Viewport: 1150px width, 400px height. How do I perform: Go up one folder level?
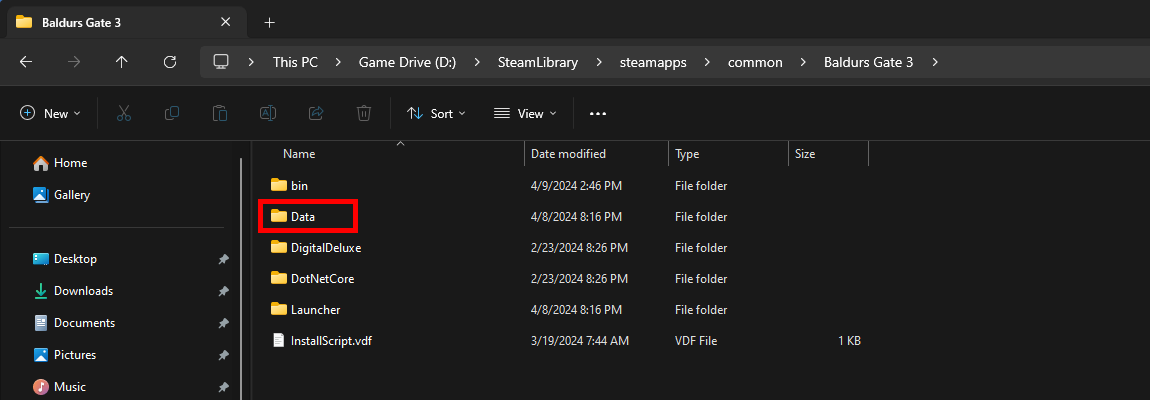coord(122,62)
